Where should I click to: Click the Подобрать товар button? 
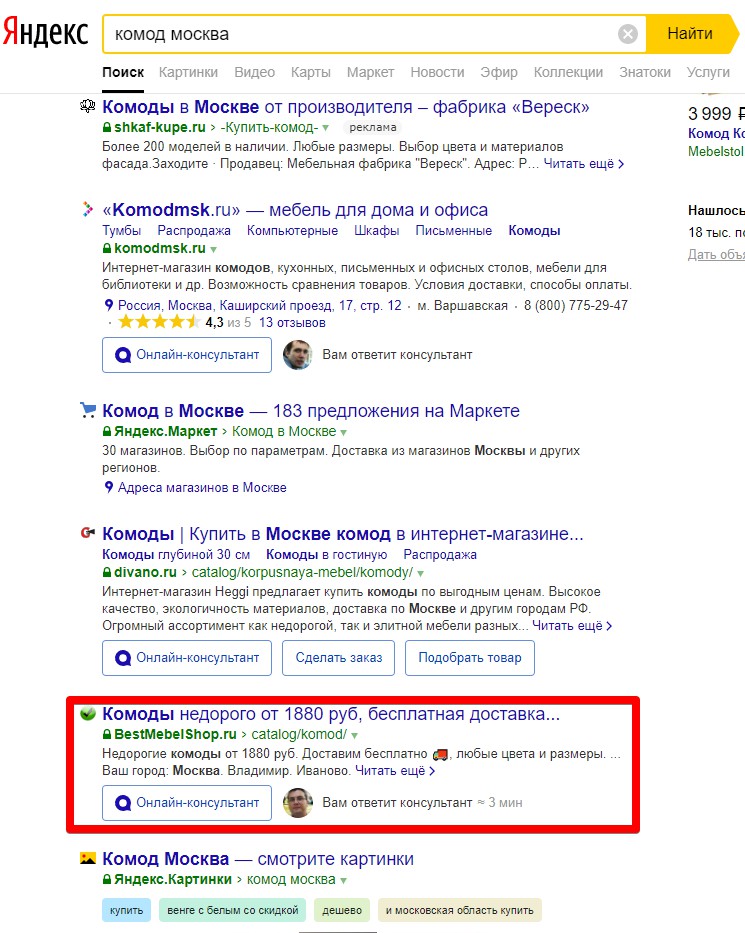[x=469, y=658]
